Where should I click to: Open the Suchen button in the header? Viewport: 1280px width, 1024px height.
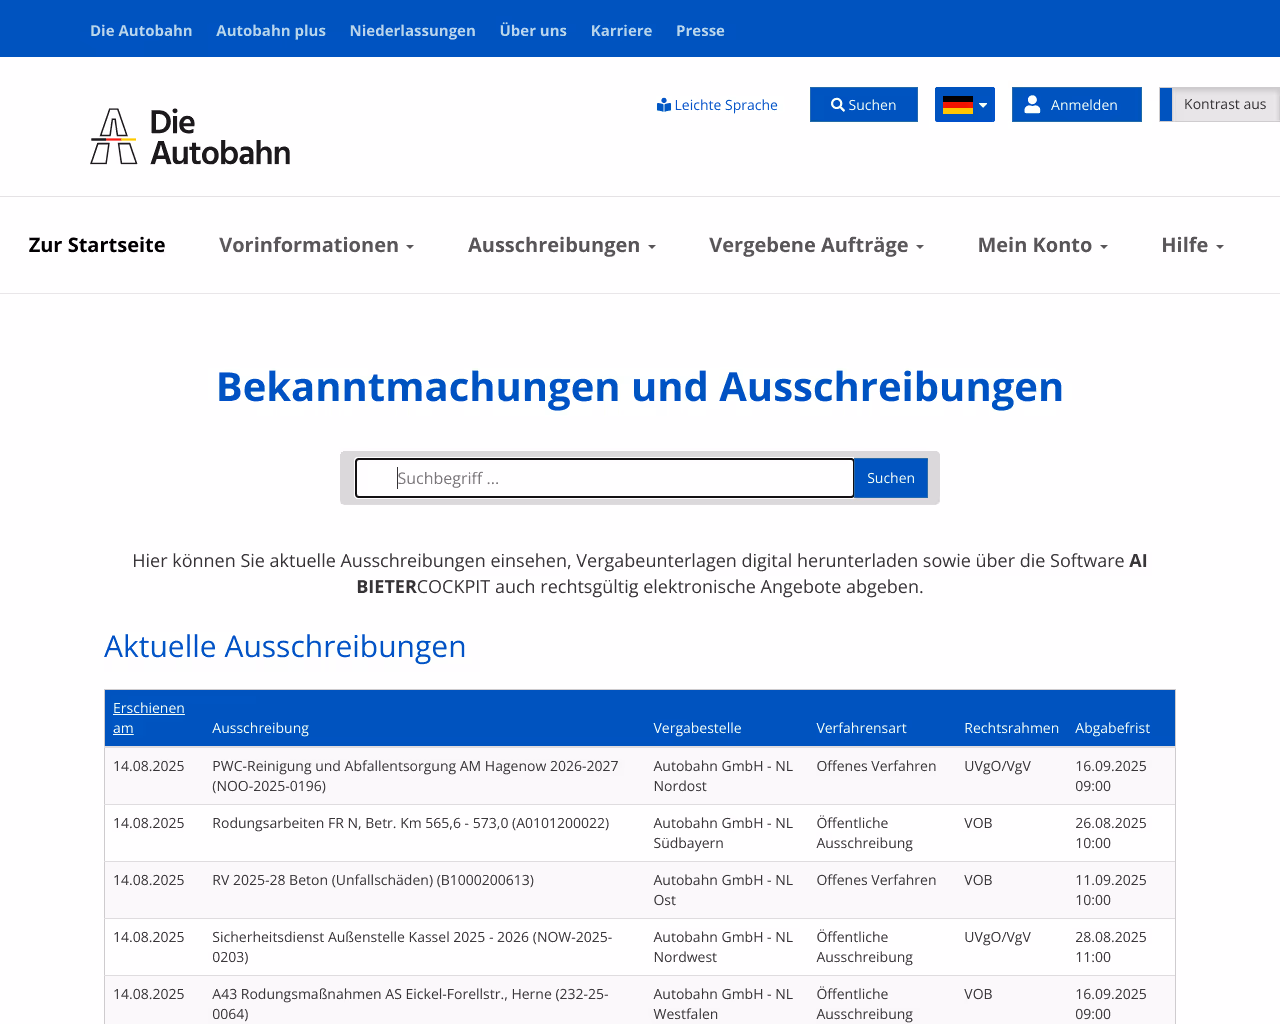864,104
